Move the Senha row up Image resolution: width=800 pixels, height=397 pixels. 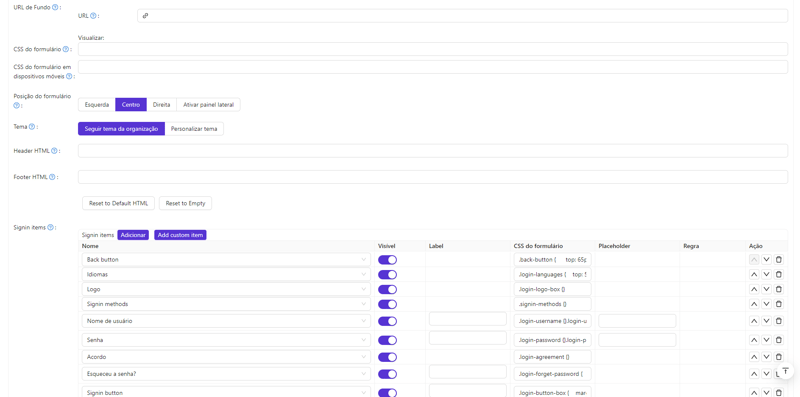[754, 340]
